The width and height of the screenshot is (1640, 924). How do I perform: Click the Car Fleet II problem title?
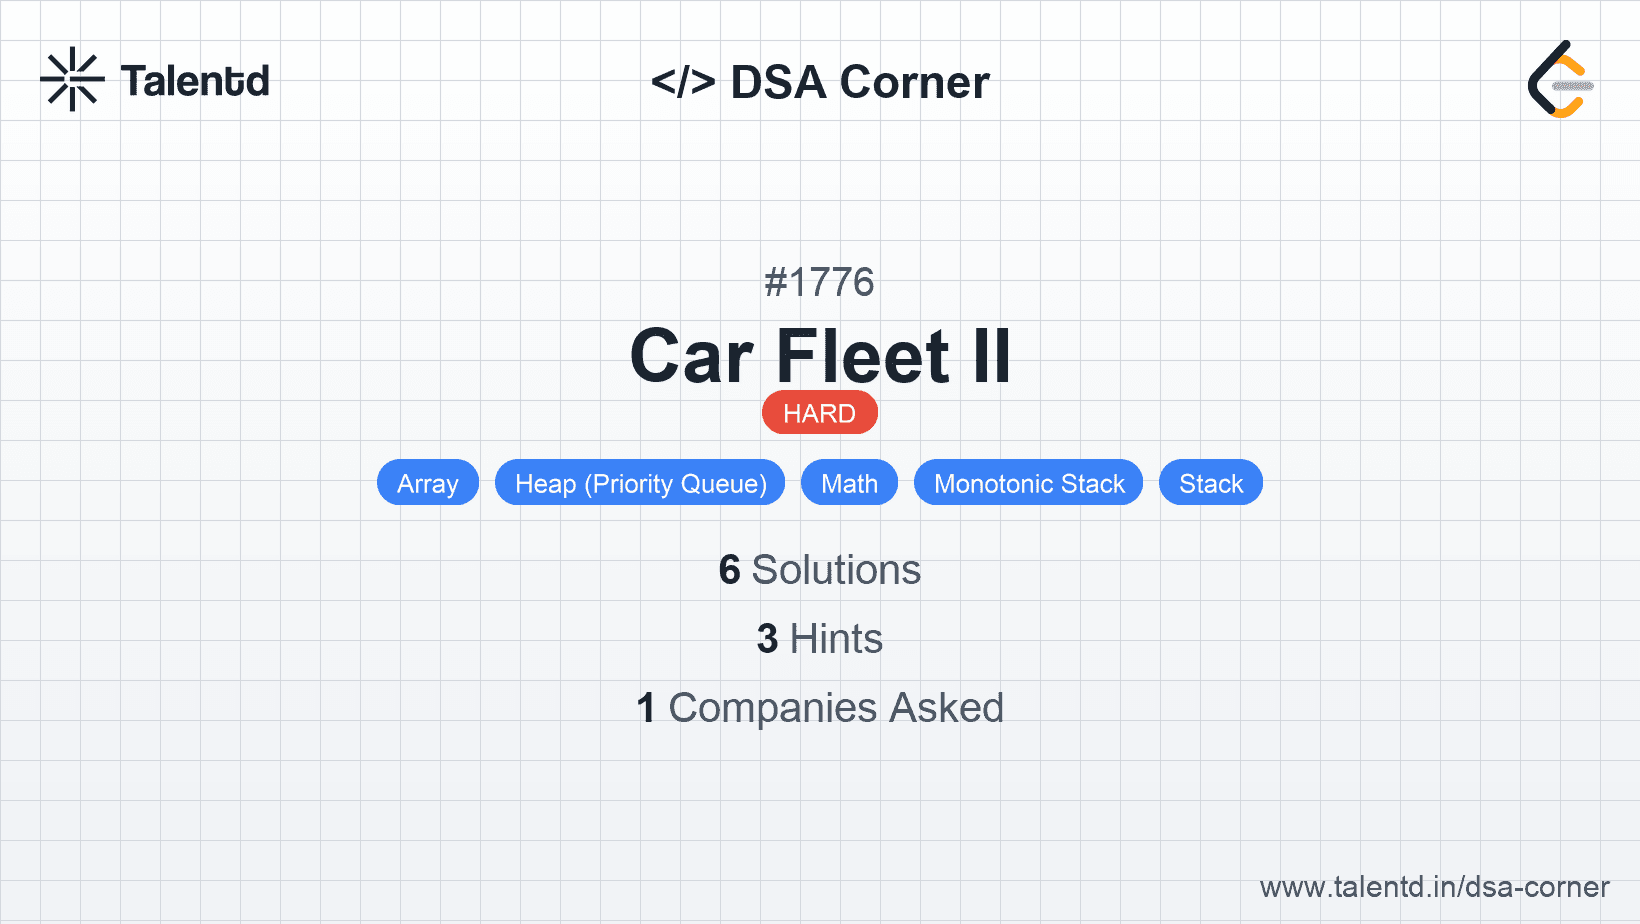pyautogui.click(x=820, y=356)
